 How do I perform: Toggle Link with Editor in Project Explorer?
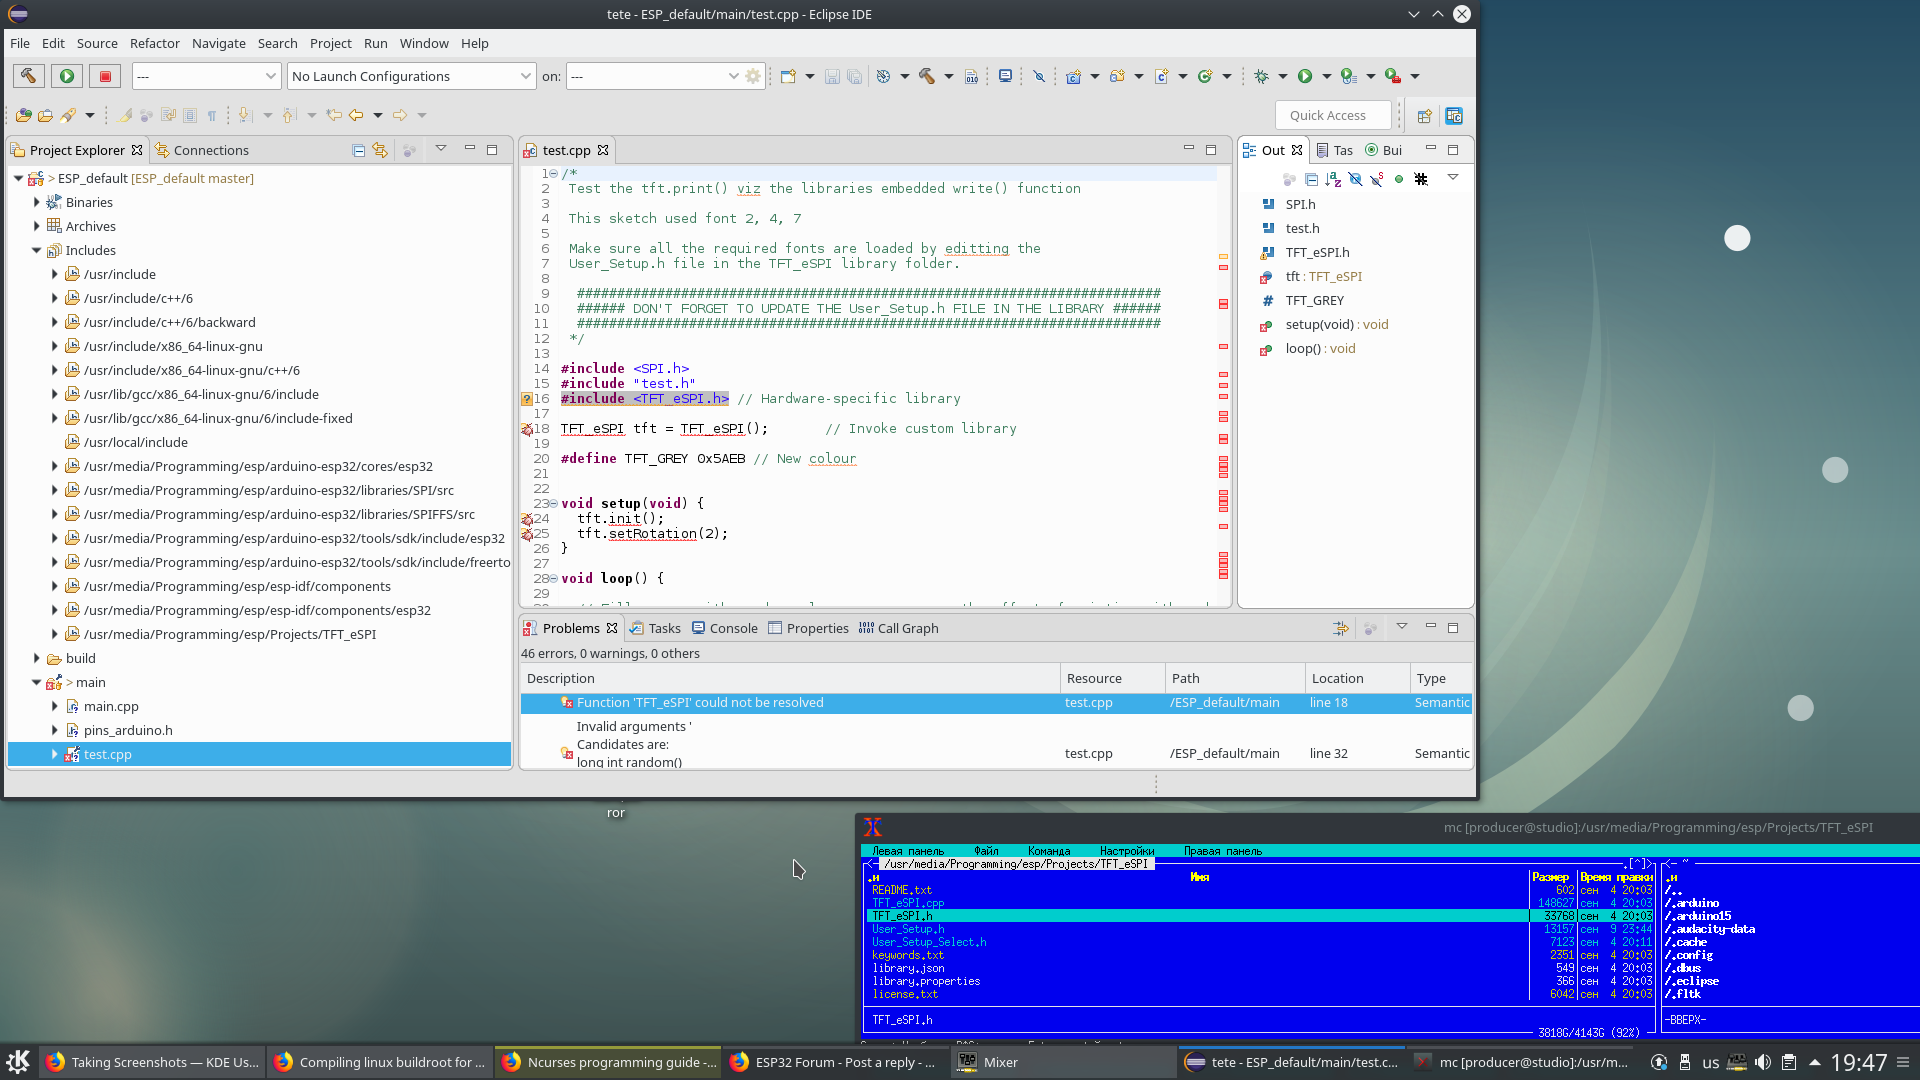(x=380, y=150)
